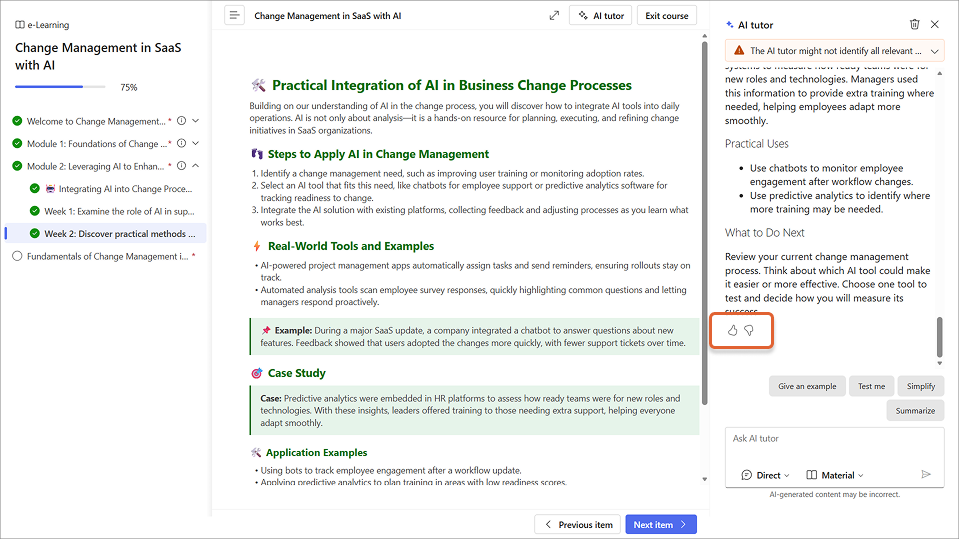The image size is (959, 539).
Task: Open the Material source dropdown
Action: pos(835,475)
